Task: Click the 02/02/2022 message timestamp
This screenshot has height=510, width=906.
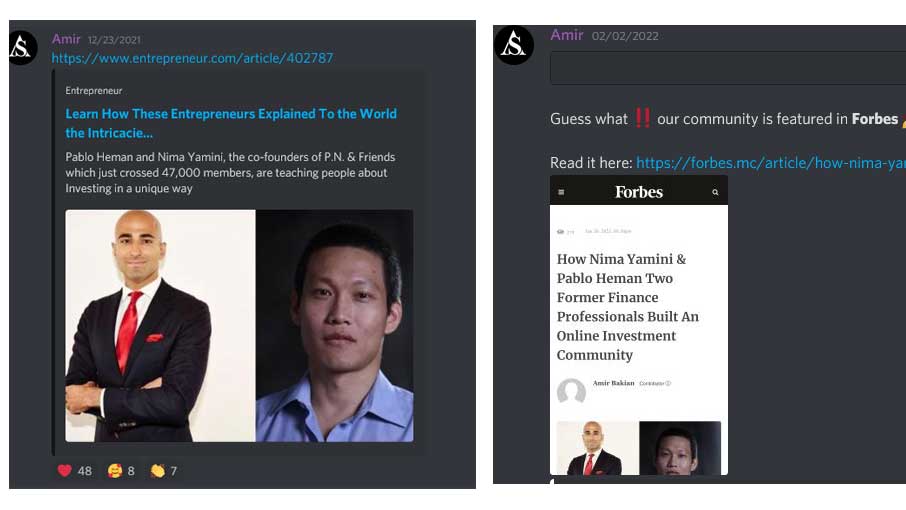Action: coord(625,36)
